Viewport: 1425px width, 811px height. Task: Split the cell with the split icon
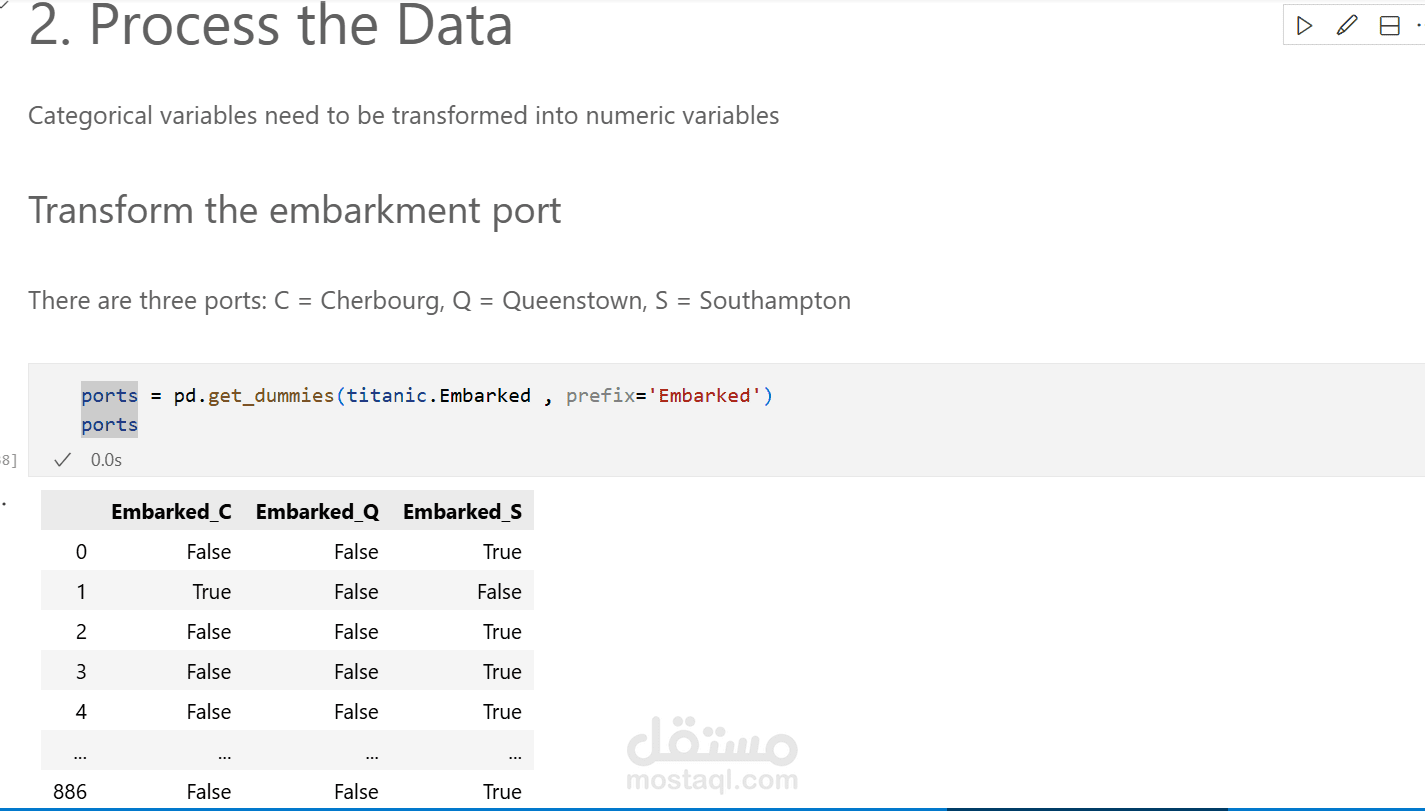(1389, 26)
